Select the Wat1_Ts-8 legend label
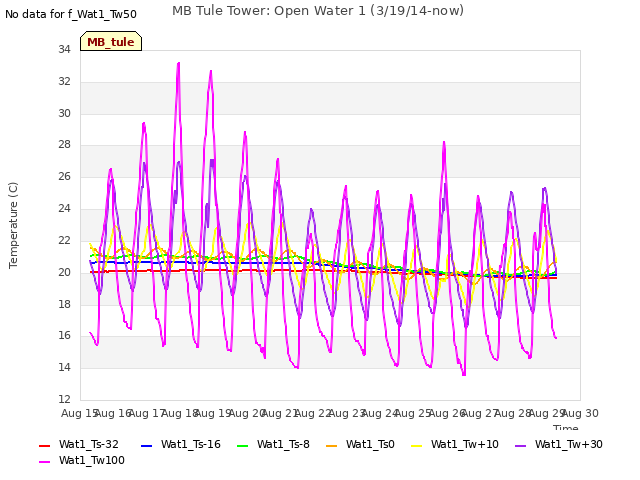 pyautogui.click(x=283, y=444)
